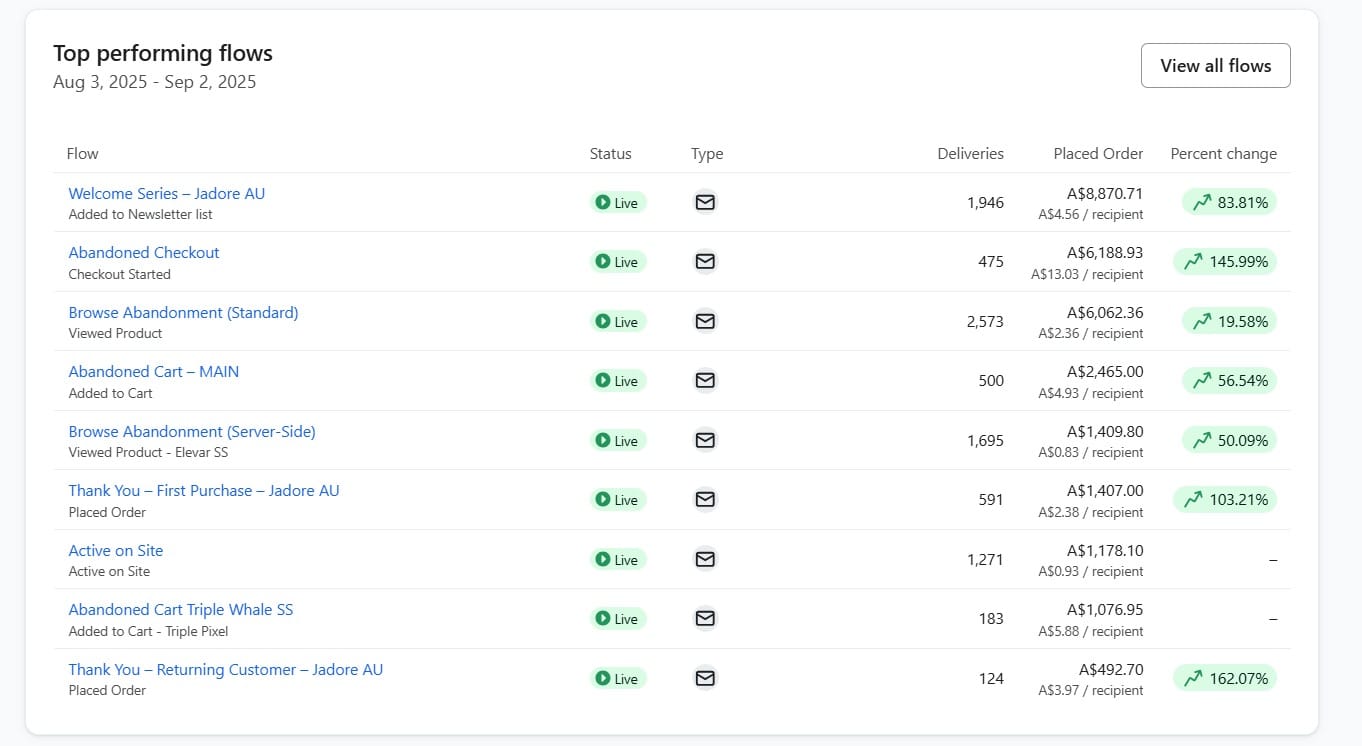Click the Deliveries column header
1362x746 pixels.
click(970, 154)
